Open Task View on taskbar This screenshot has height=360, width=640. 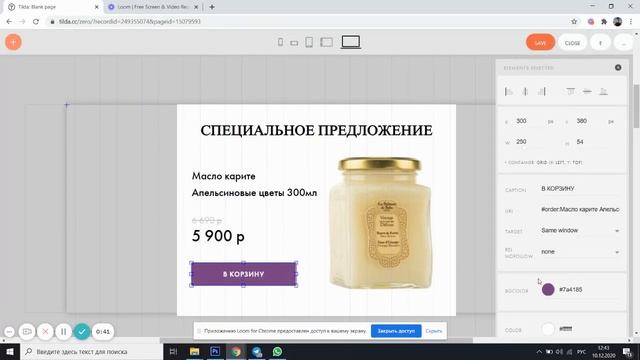[x=173, y=351]
